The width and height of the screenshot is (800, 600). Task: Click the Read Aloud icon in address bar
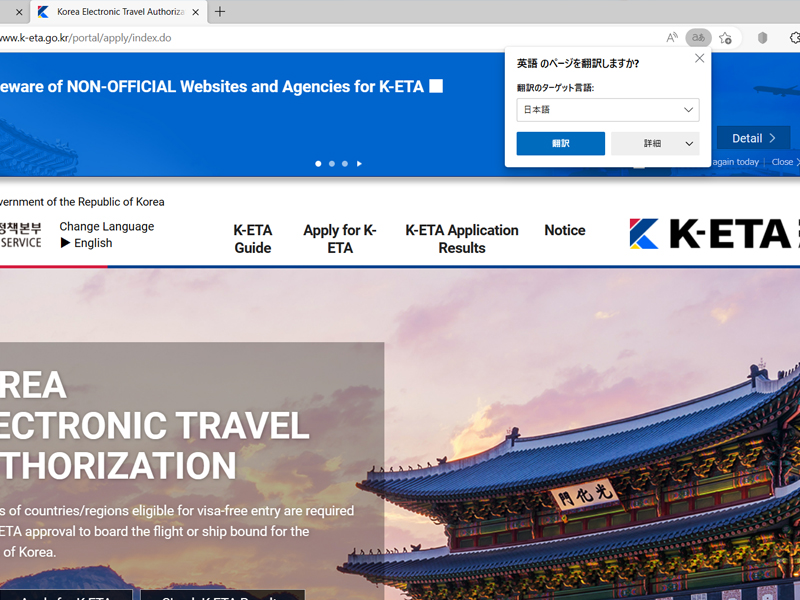pyautogui.click(x=672, y=37)
